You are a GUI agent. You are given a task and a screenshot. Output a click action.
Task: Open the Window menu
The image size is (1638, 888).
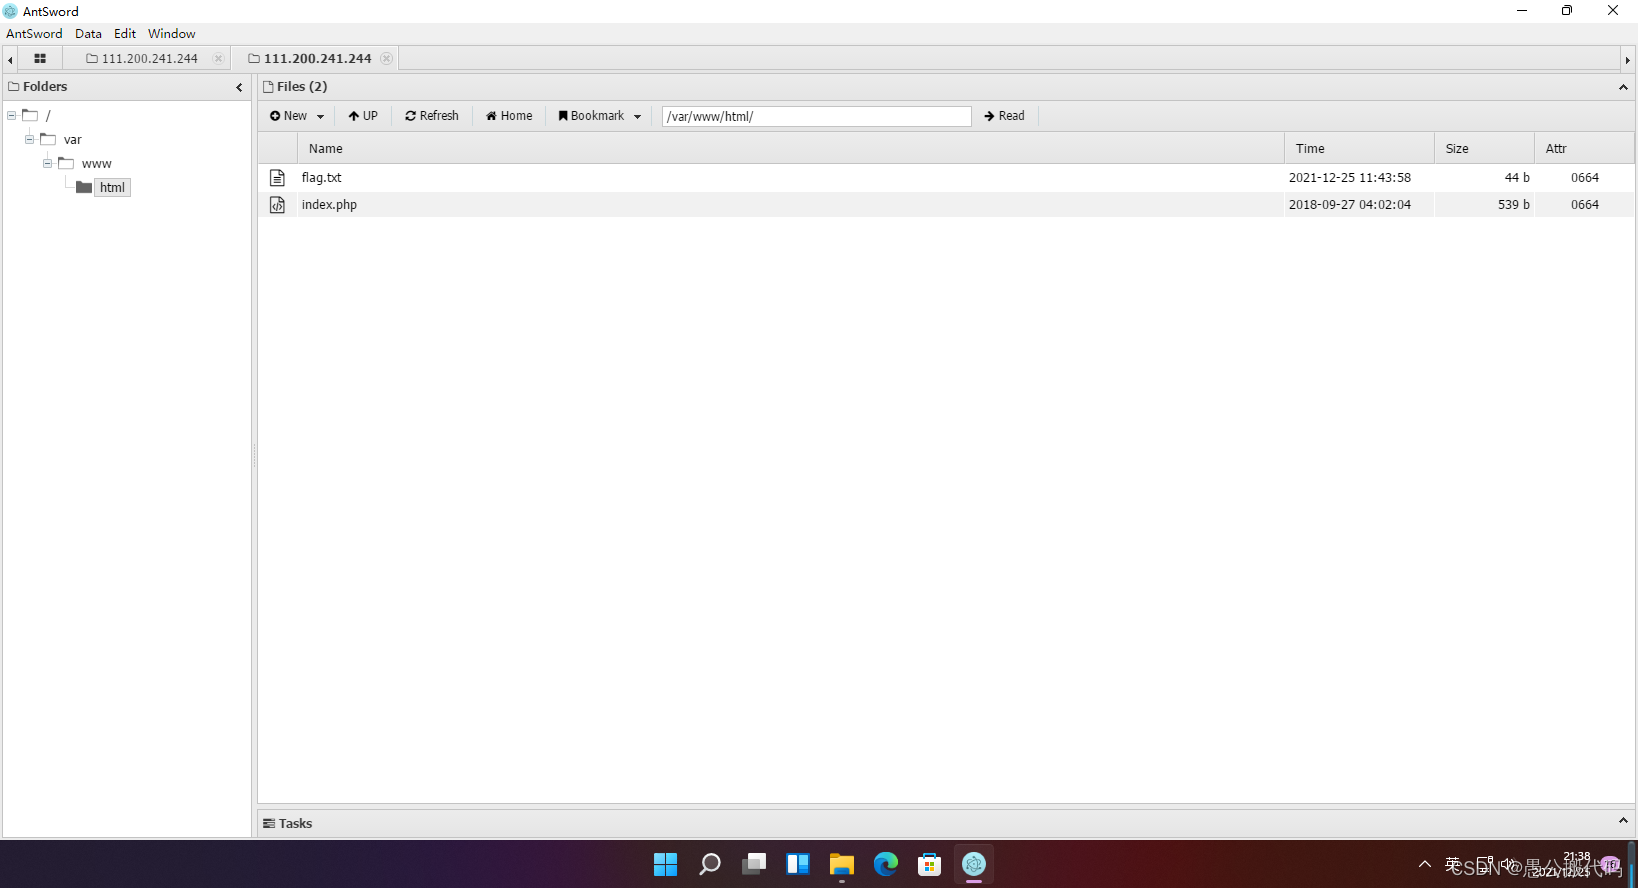tap(172, 33)
